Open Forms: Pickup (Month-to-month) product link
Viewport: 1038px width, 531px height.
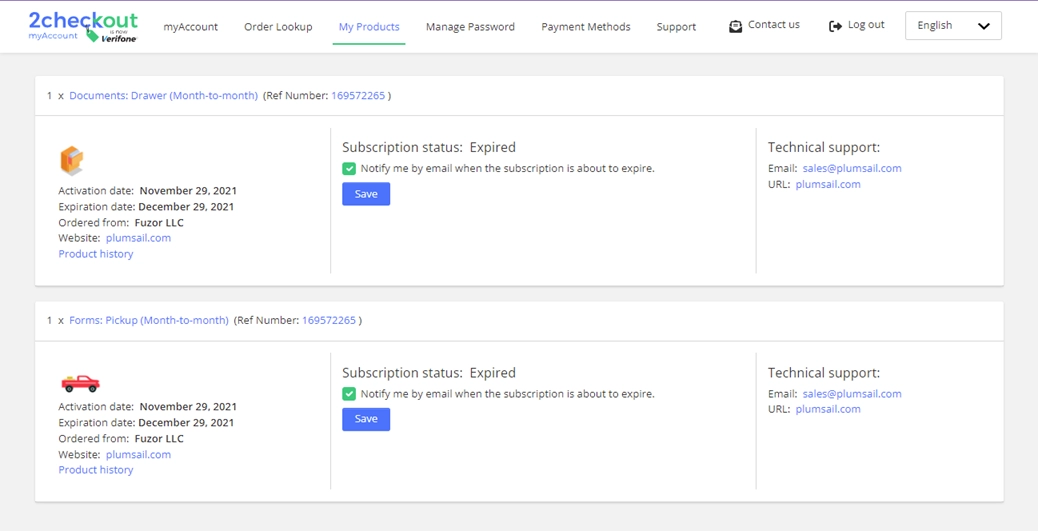[149, 320]
